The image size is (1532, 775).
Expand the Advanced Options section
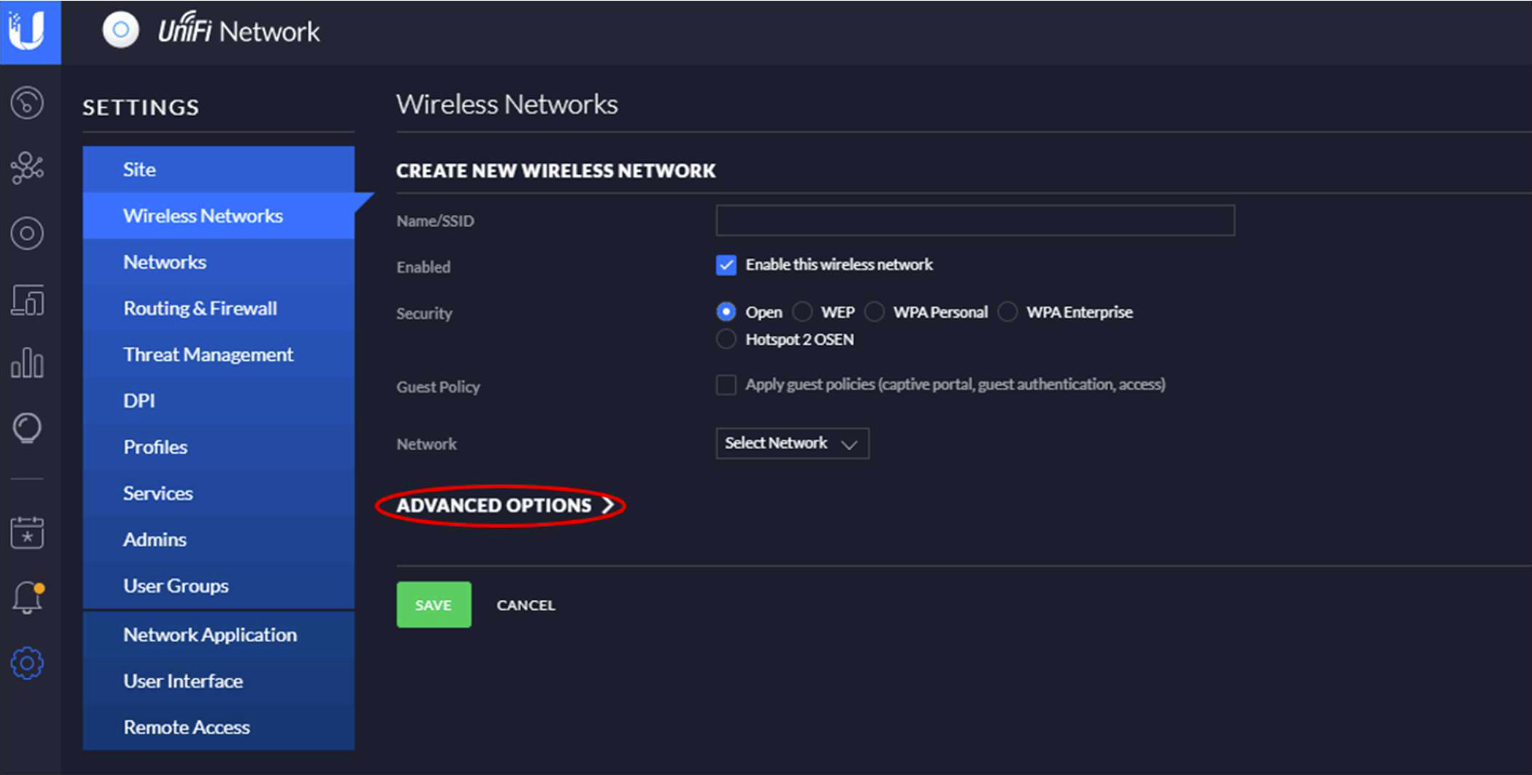505,506
